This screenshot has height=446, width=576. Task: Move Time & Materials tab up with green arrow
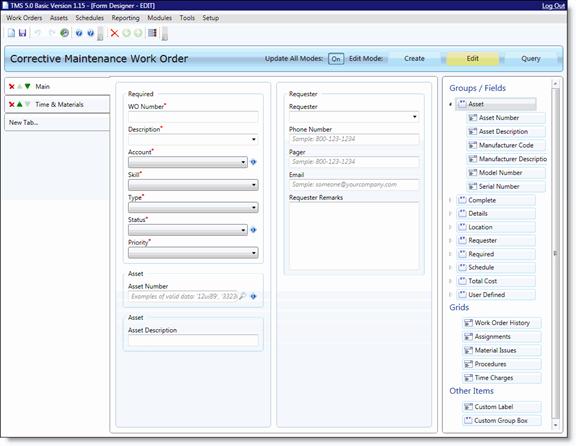19,104
